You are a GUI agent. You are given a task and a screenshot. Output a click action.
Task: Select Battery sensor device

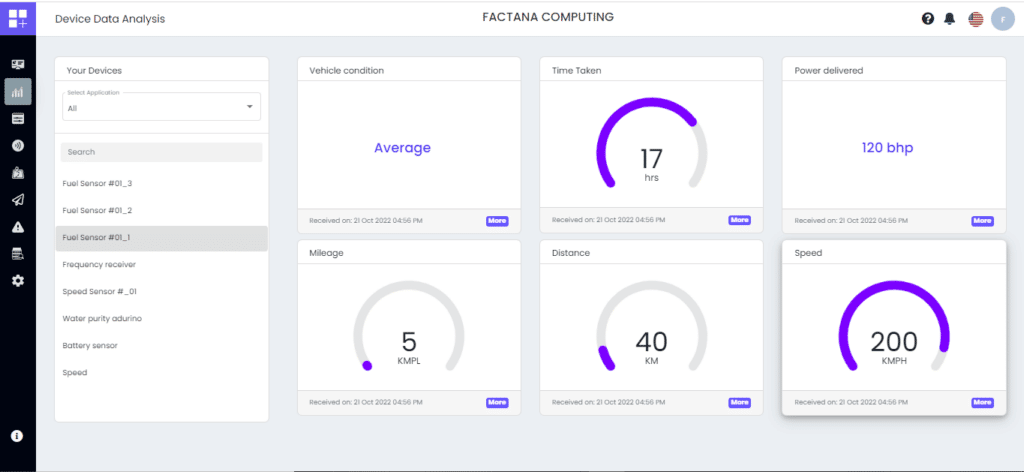[161, 345]
